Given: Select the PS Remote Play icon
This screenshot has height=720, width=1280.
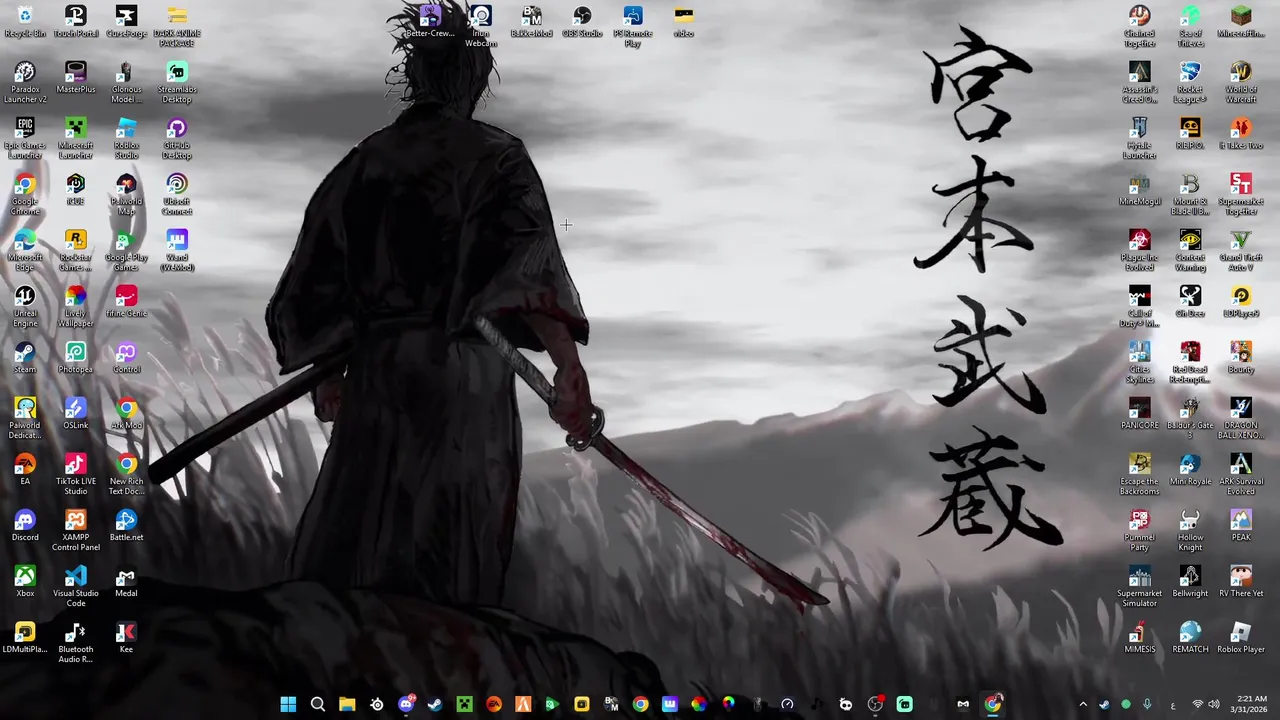Looking at the screenshot, I should 633,26.
